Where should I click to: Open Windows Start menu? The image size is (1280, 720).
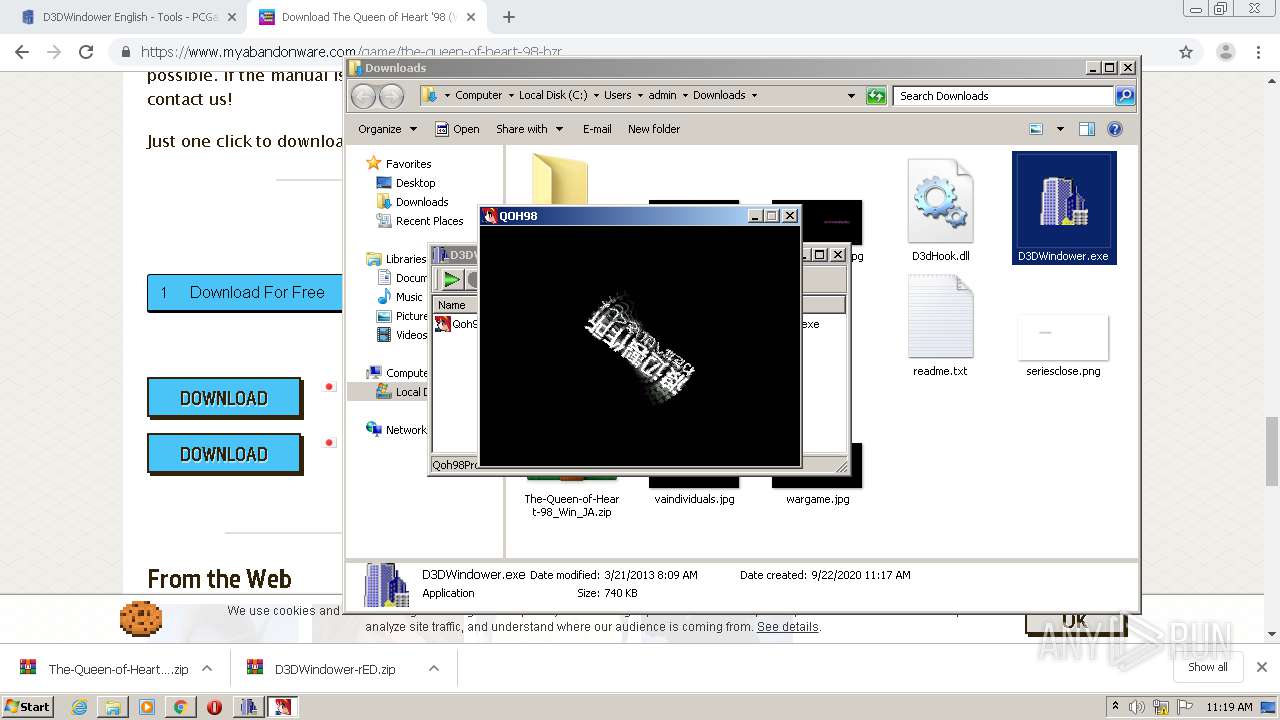(x=28, y=706)
